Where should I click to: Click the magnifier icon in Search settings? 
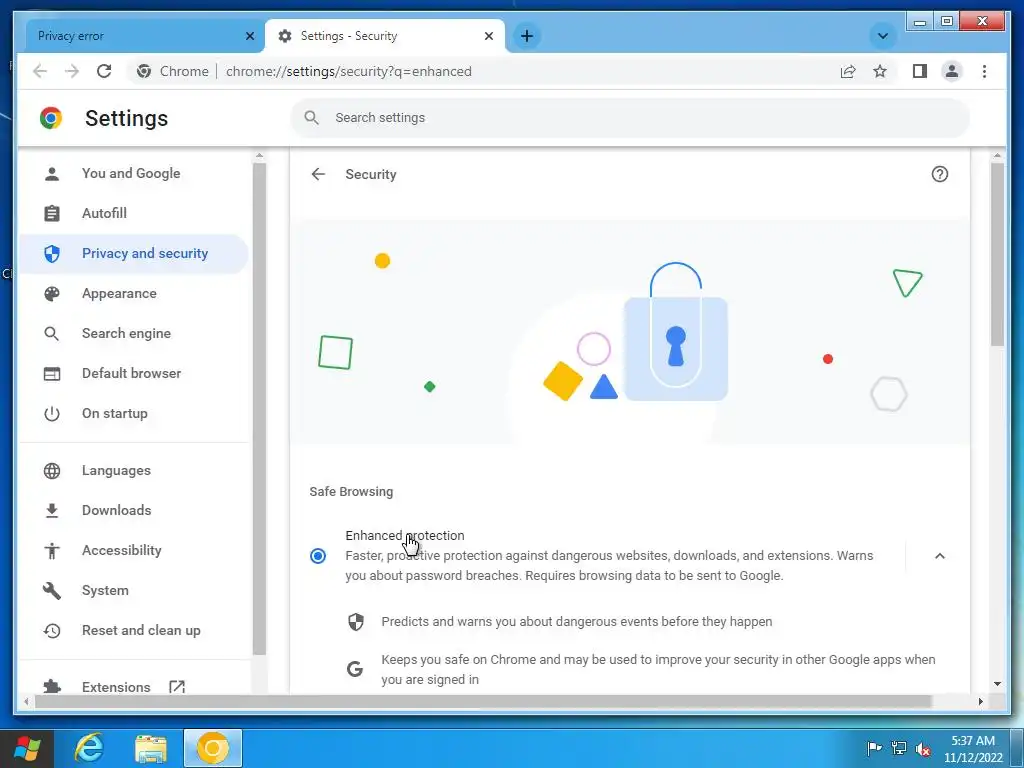tap(312, 118)
